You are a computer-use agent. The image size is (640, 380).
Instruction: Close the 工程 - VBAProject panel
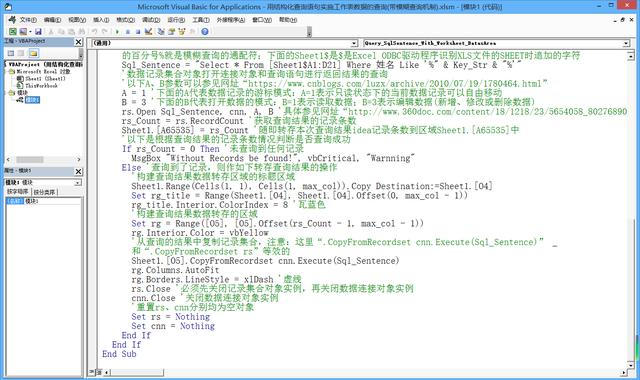(x=78, y=42)
